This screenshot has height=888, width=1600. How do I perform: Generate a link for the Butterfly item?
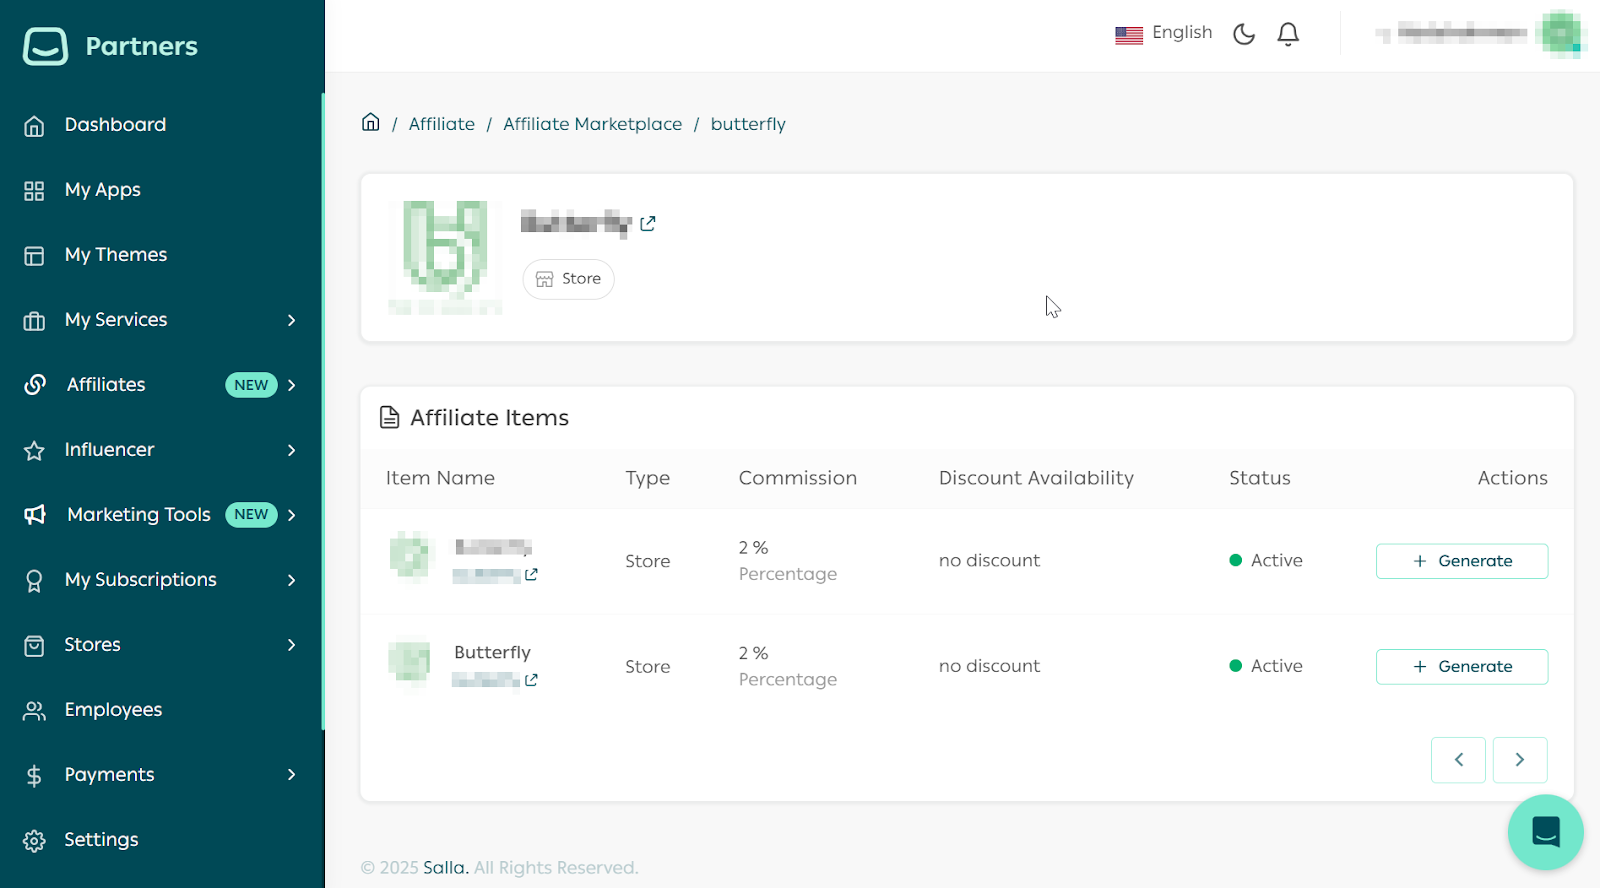[1461, 667]
